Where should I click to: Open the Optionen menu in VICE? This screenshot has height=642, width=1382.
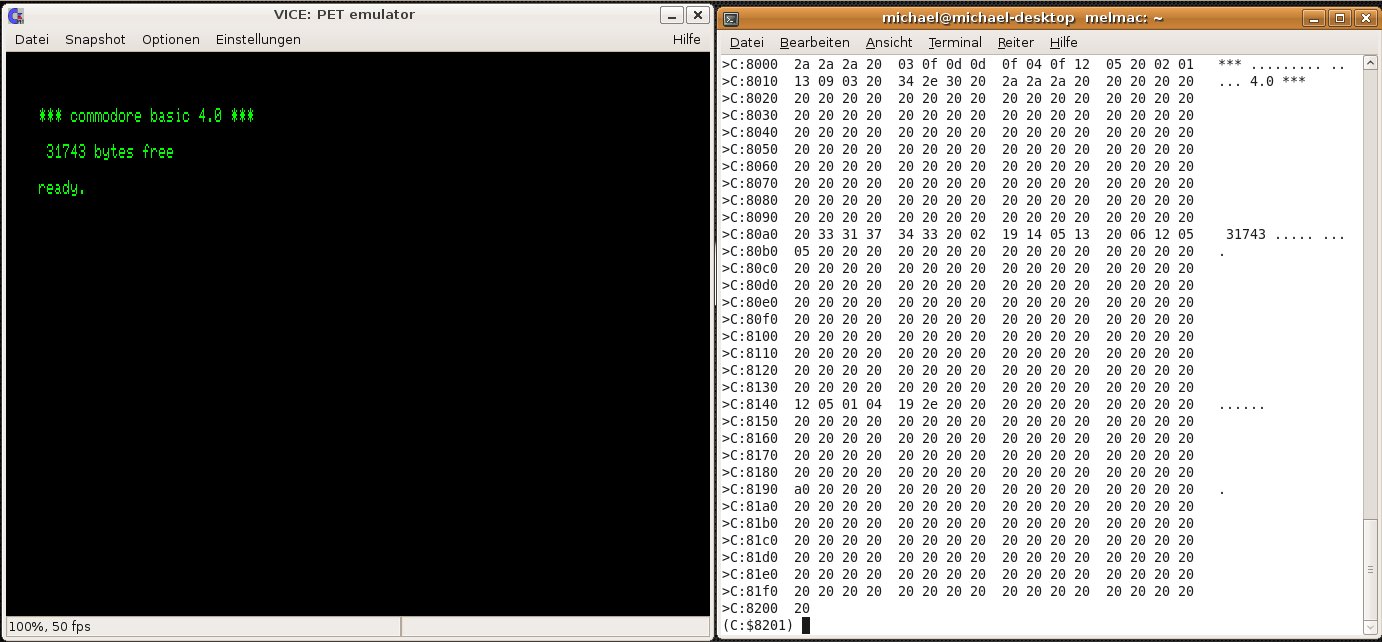point(171,40)
